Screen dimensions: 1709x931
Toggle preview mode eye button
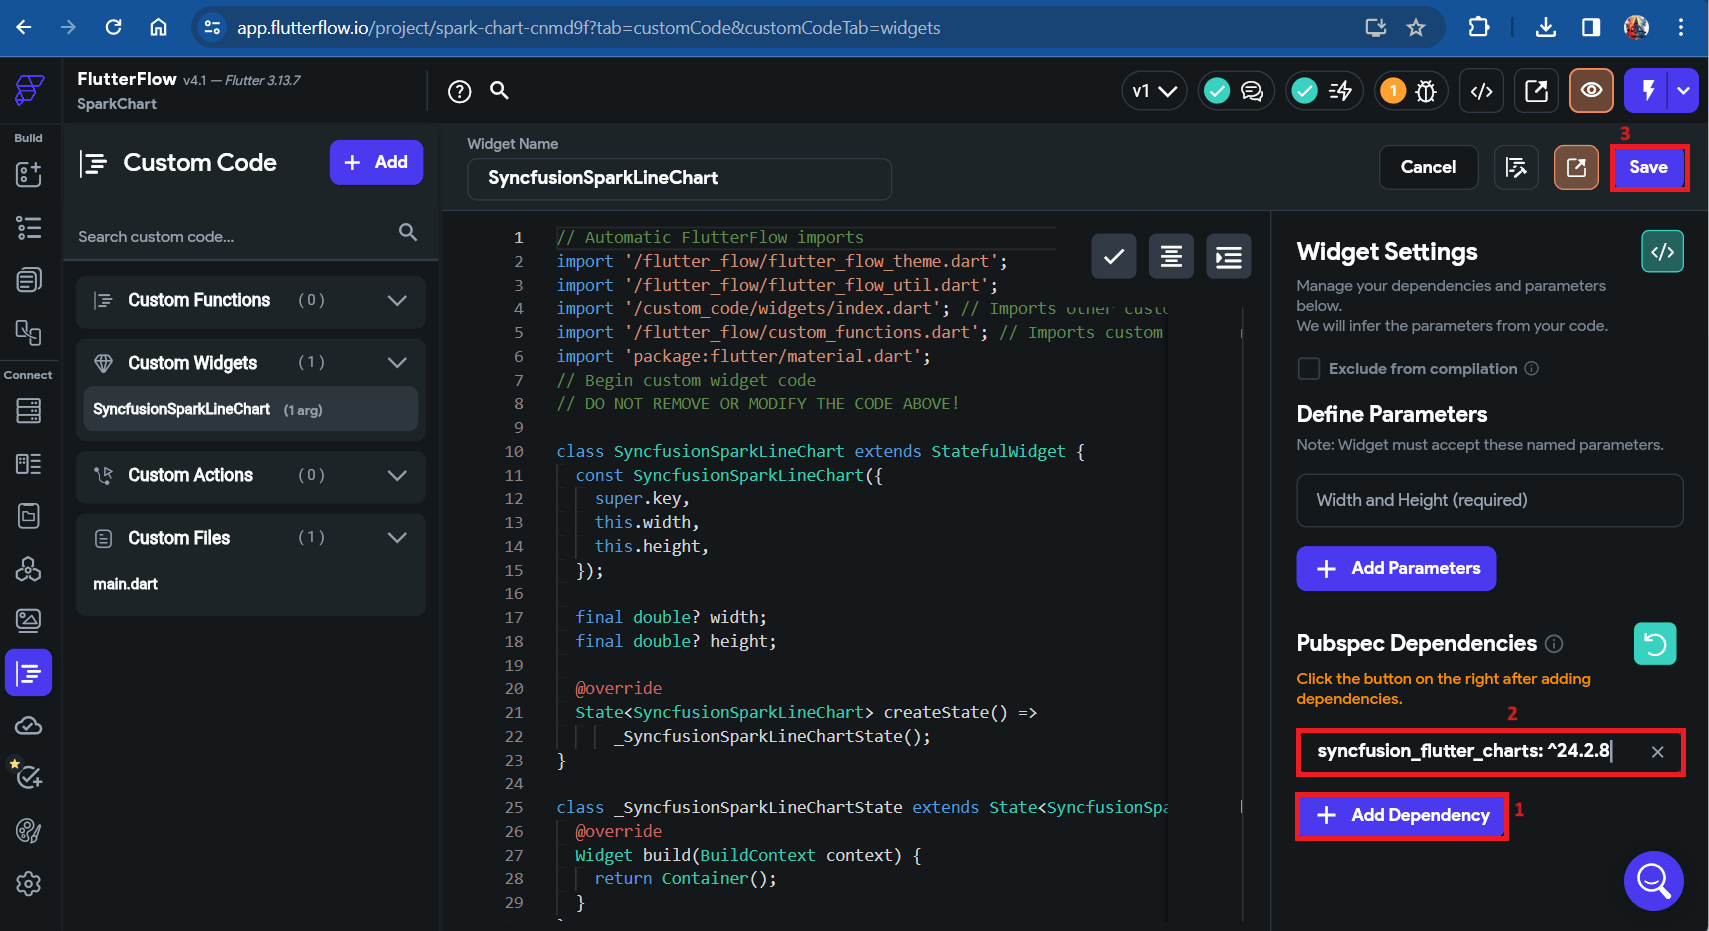tap(1591, 90)
